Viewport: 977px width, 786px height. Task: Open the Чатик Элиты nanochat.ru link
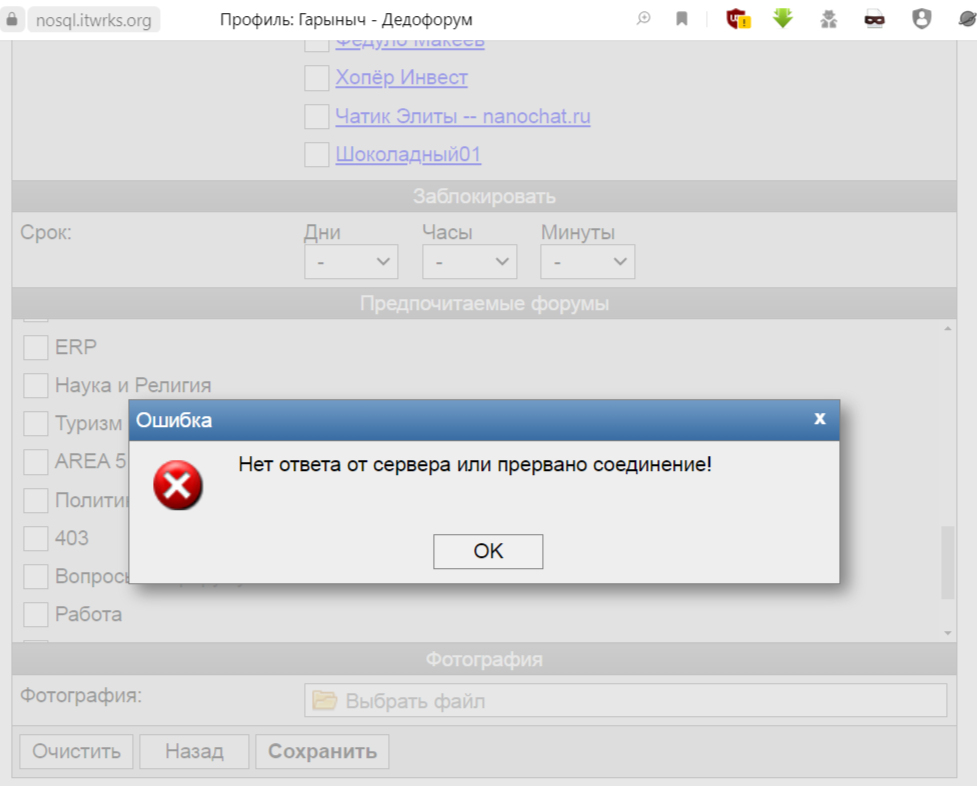point(463,117)
